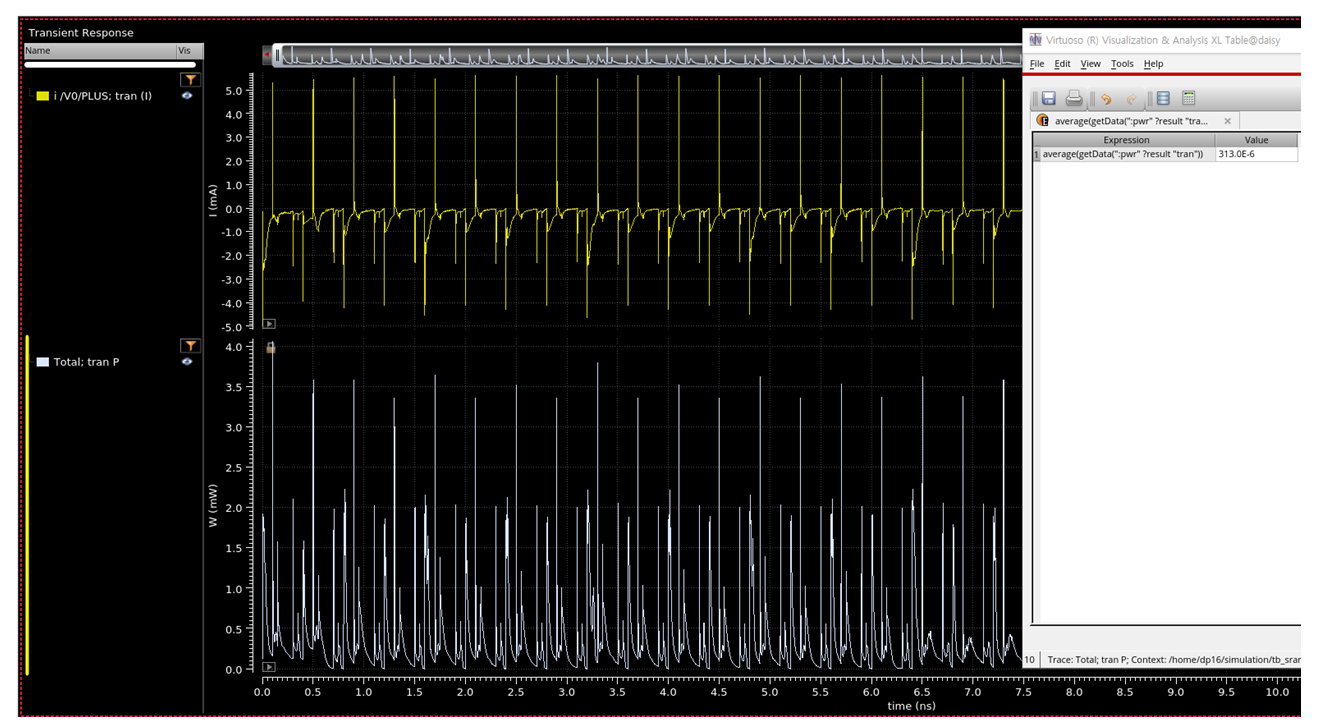Click the filter funnel above the power trace

pos(189,346)
